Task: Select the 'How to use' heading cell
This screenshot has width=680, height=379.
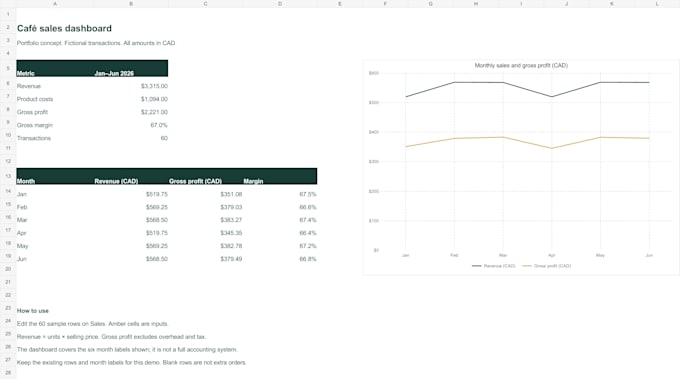Action: (x=33, y=310)
